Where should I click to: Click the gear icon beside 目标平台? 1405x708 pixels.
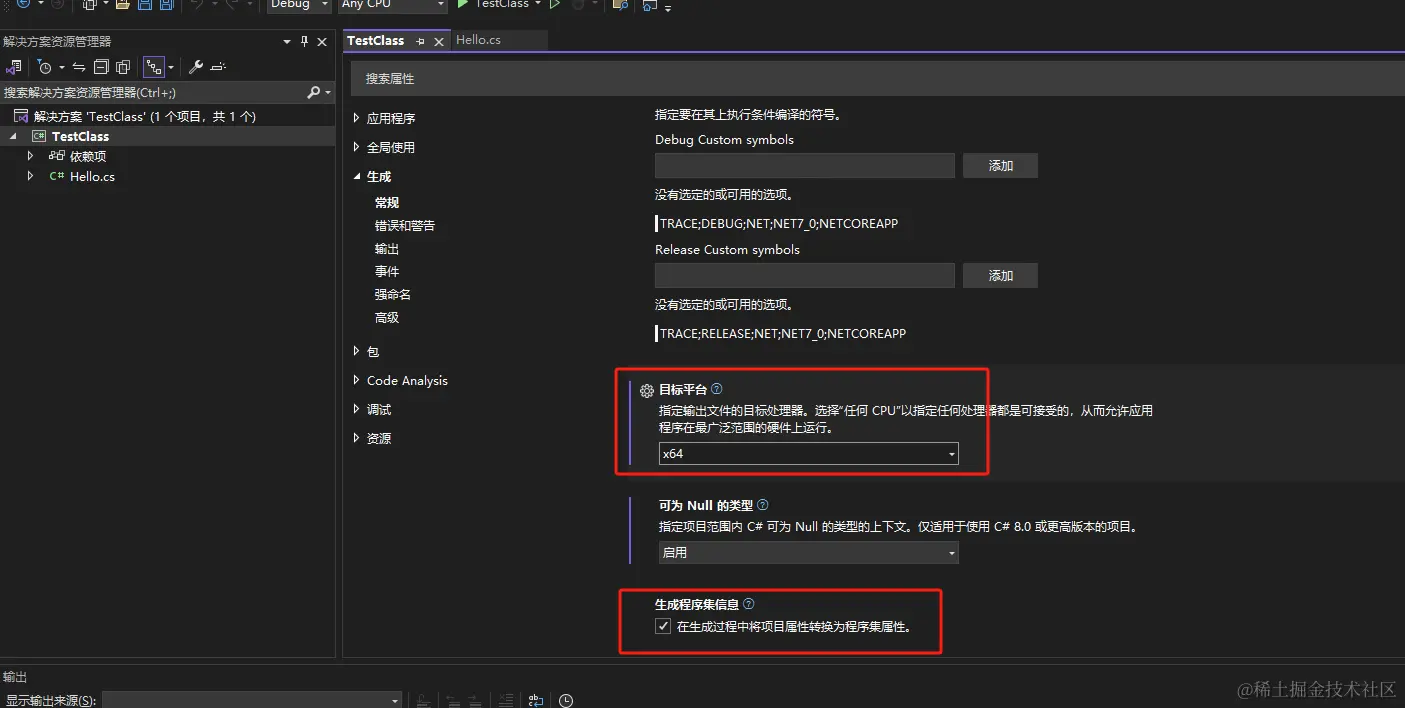(647, 390)
